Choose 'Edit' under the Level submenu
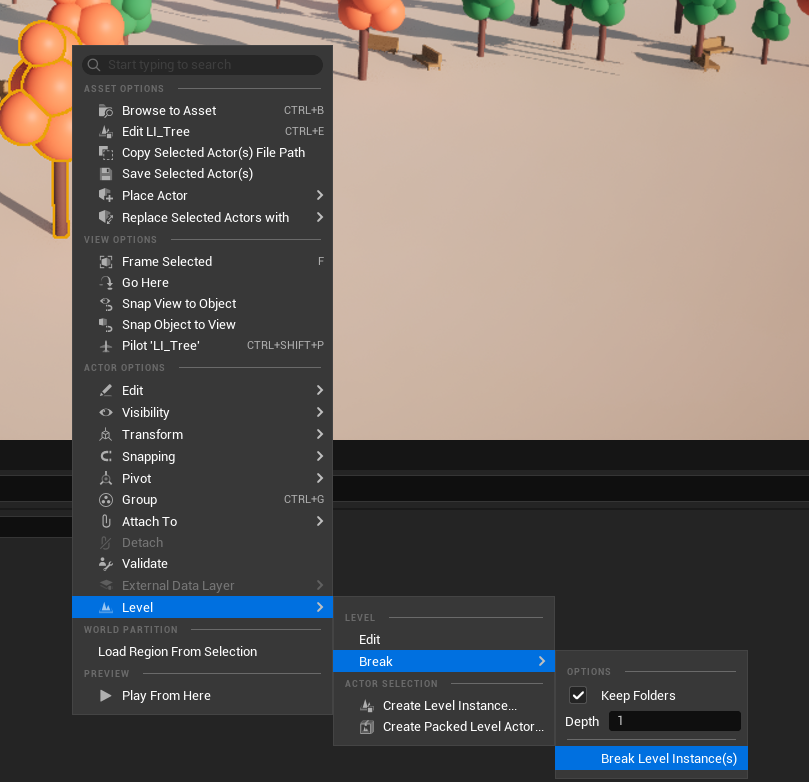 point(370,639)
